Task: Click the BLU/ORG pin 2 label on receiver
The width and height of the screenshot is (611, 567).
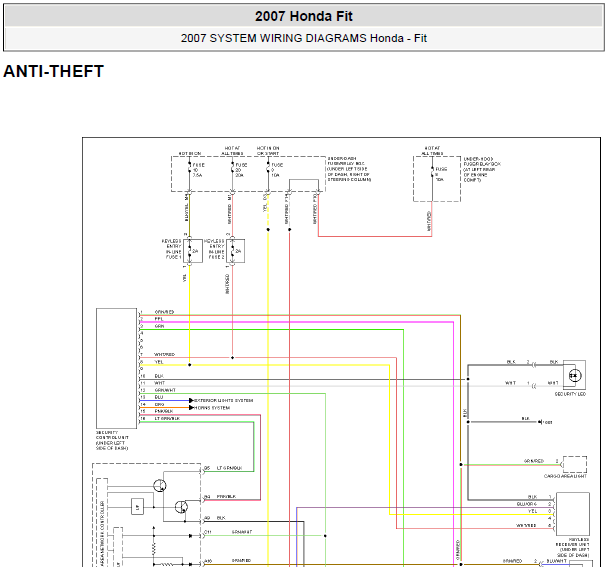Action: coord(527,504)
